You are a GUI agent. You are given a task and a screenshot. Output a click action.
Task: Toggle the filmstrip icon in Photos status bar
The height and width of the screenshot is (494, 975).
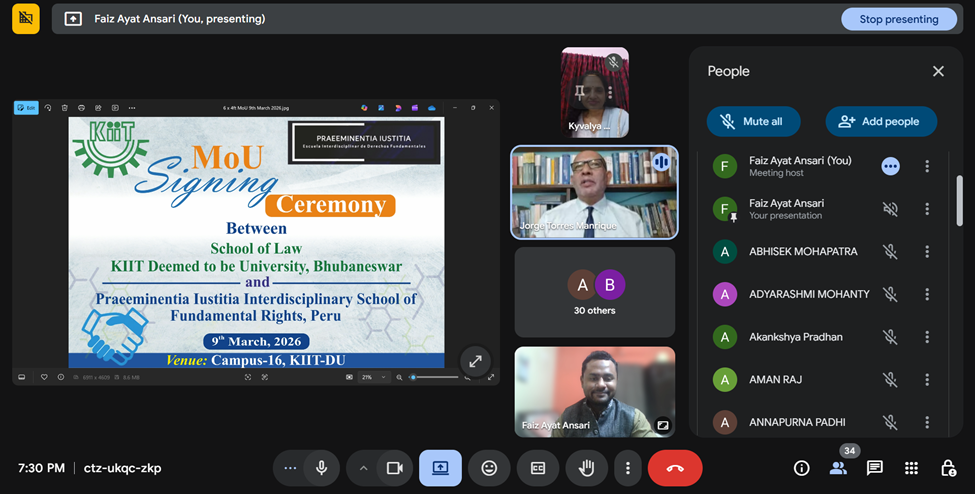click(x=22, y=377)
